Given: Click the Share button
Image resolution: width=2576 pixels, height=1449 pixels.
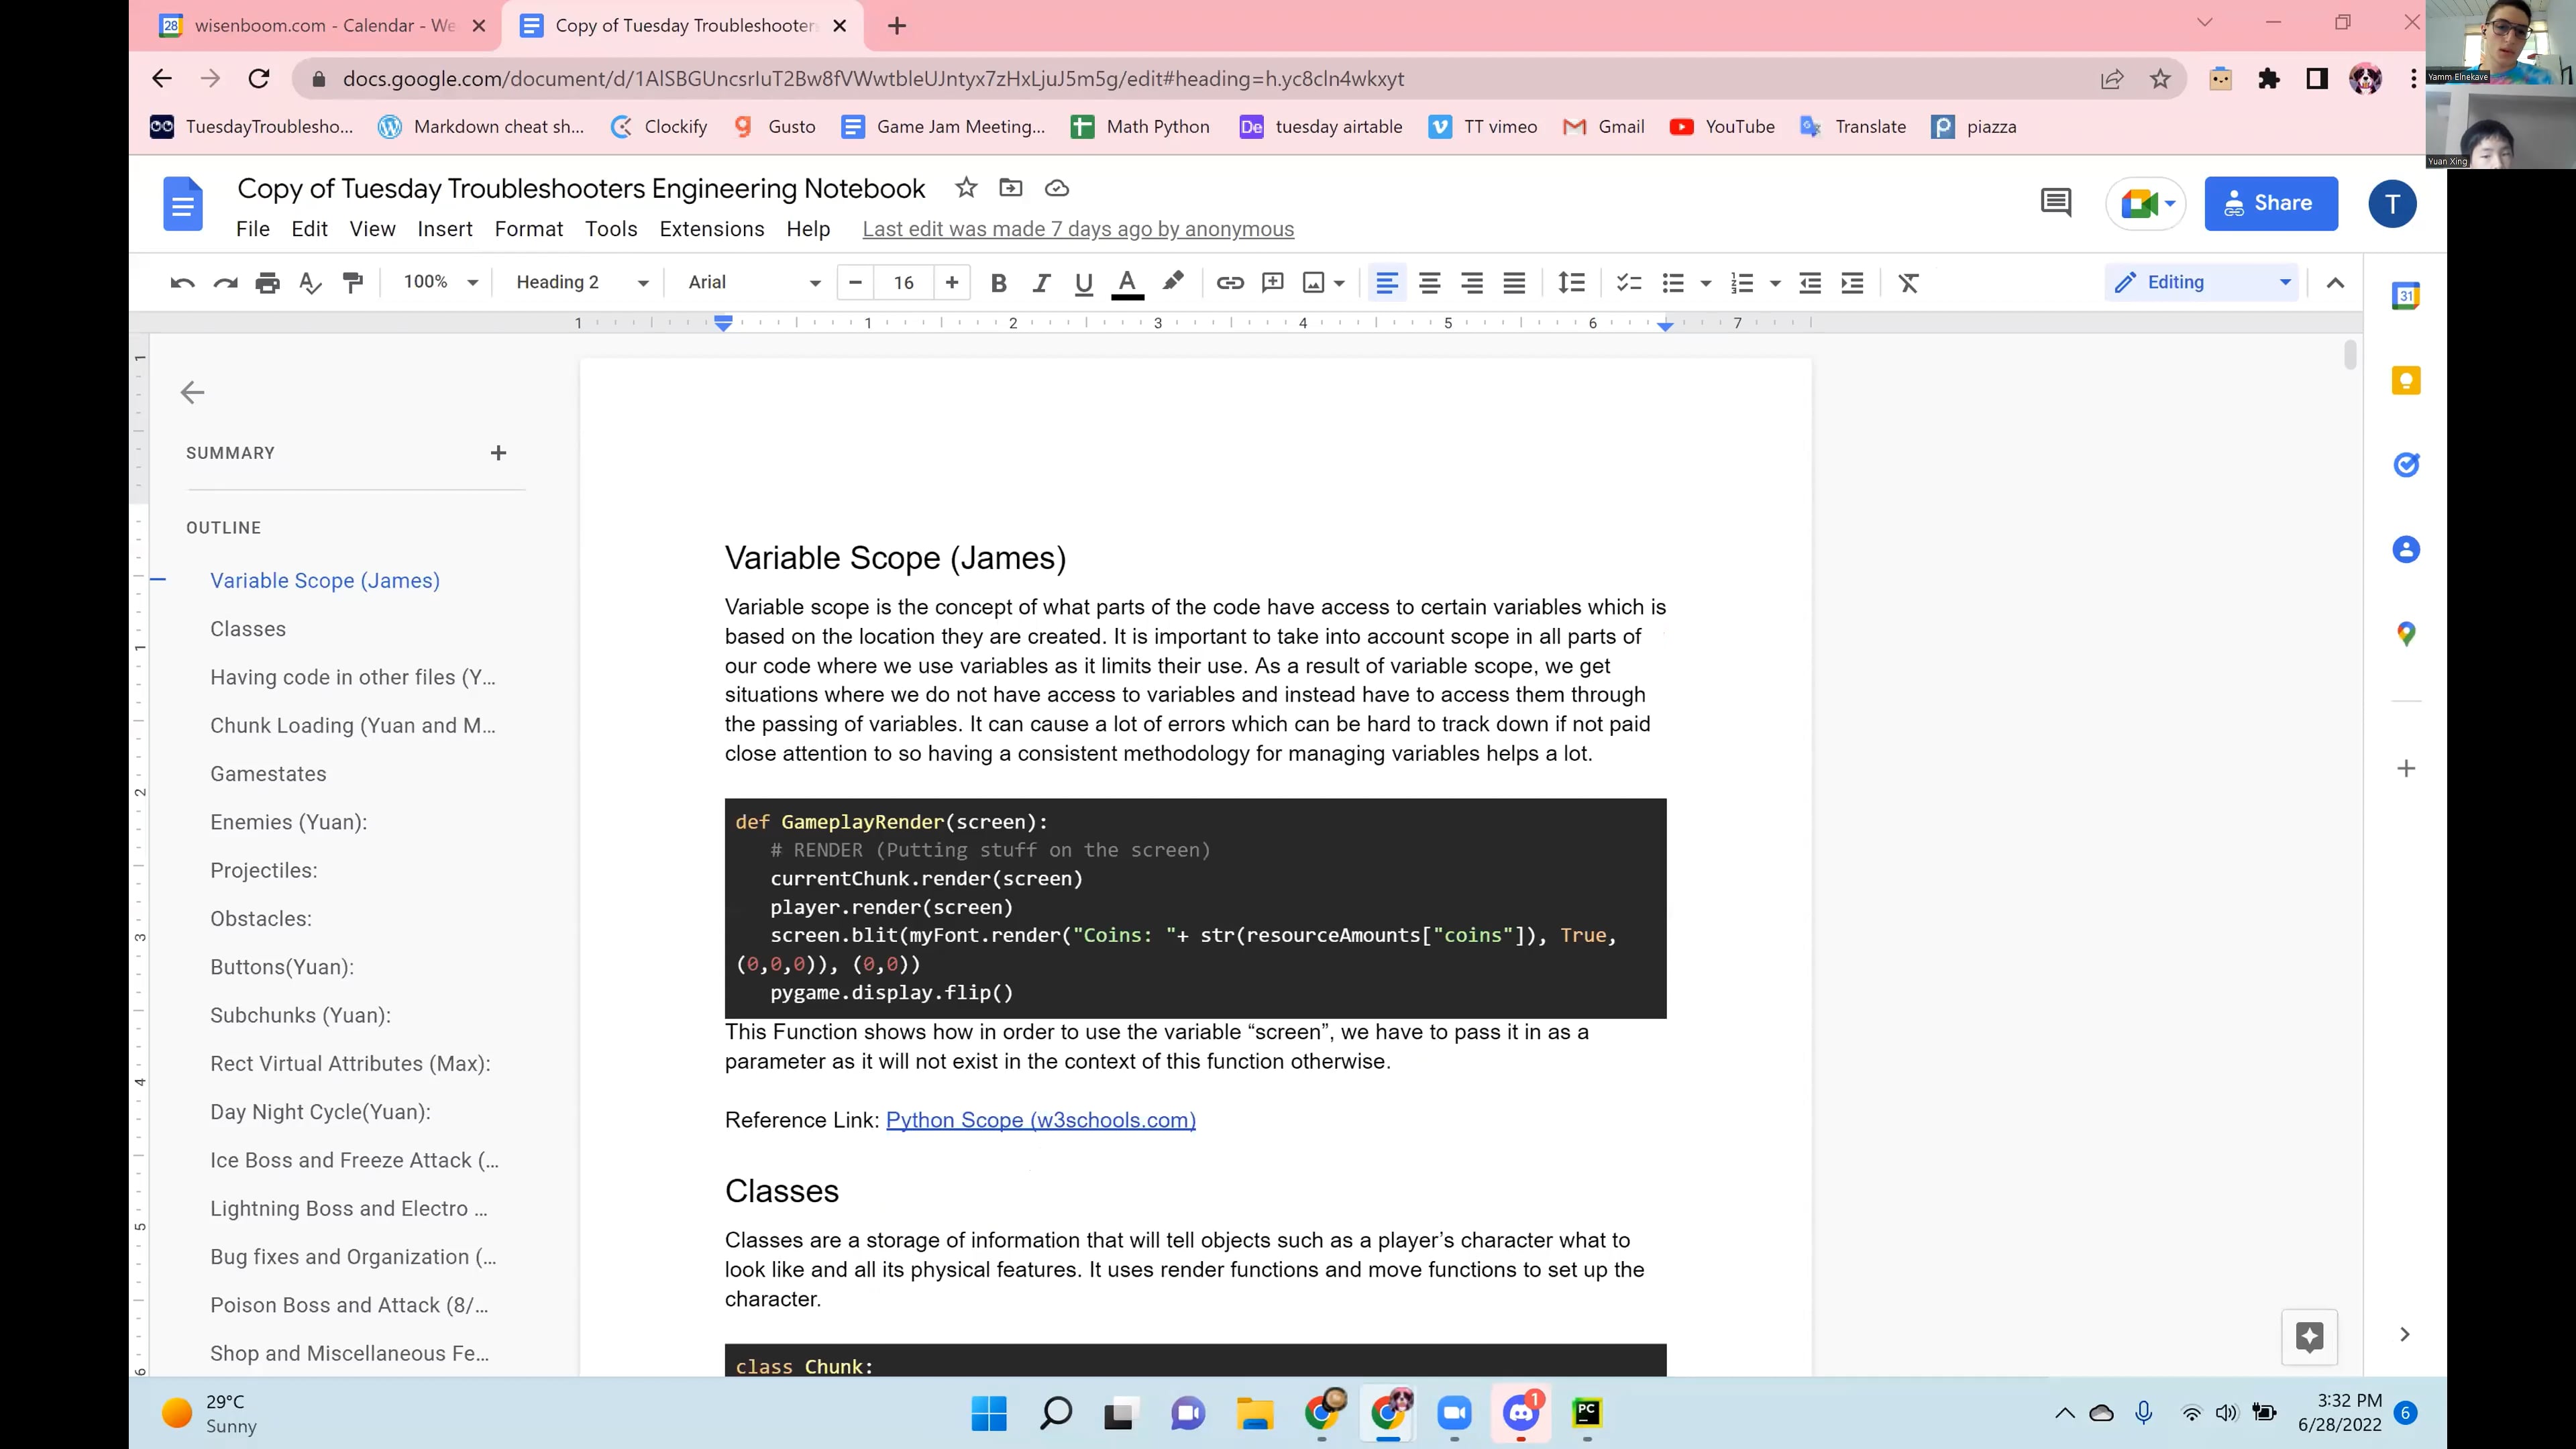Looking at the screenshot, I should tap(2271, 203).
